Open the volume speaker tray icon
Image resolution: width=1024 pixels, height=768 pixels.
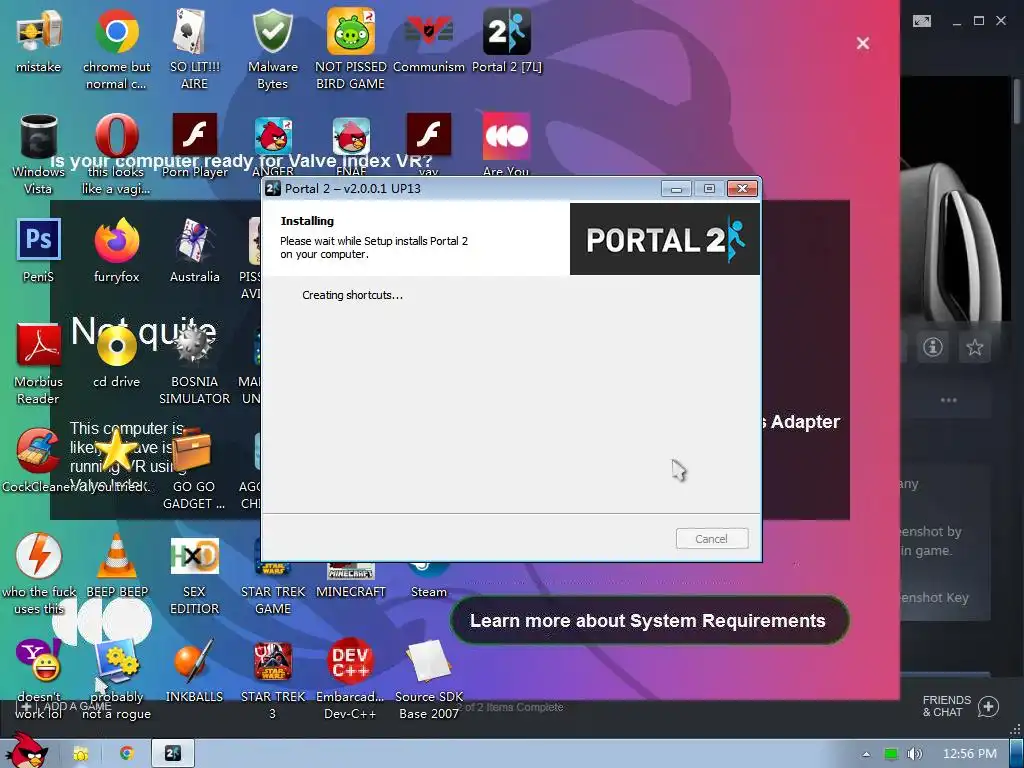pos(914,754)
